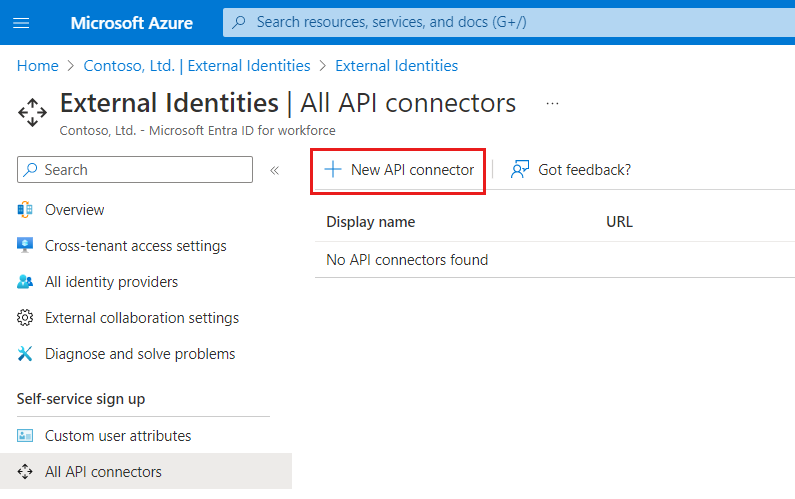Open the ellipsis more options next to title

552,103
